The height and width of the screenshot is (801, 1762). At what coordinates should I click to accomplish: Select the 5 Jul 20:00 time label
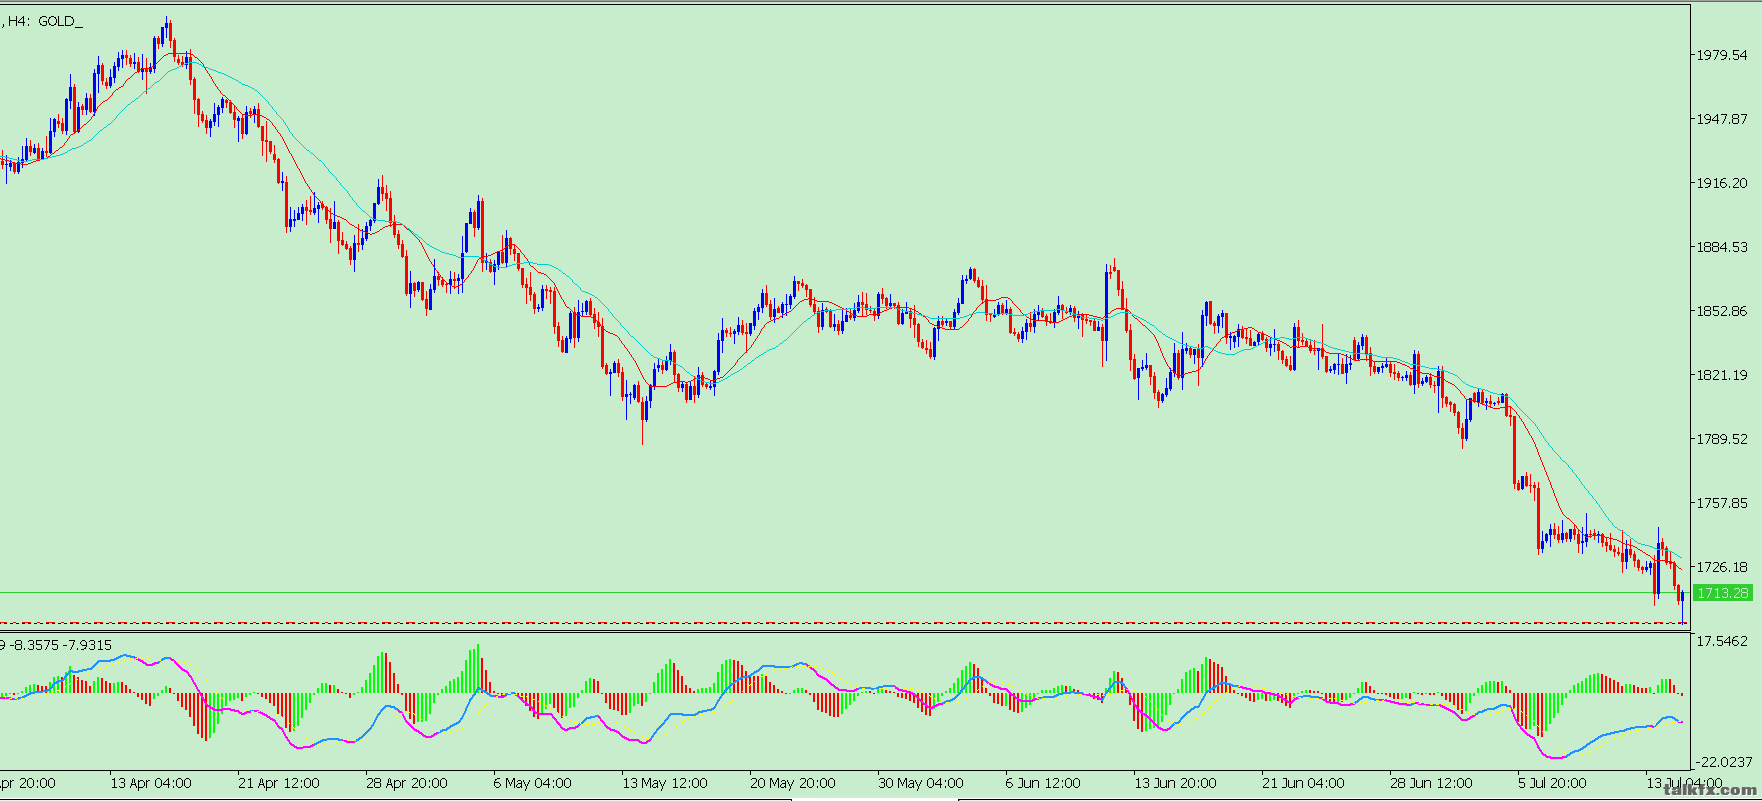point(1552,783)
